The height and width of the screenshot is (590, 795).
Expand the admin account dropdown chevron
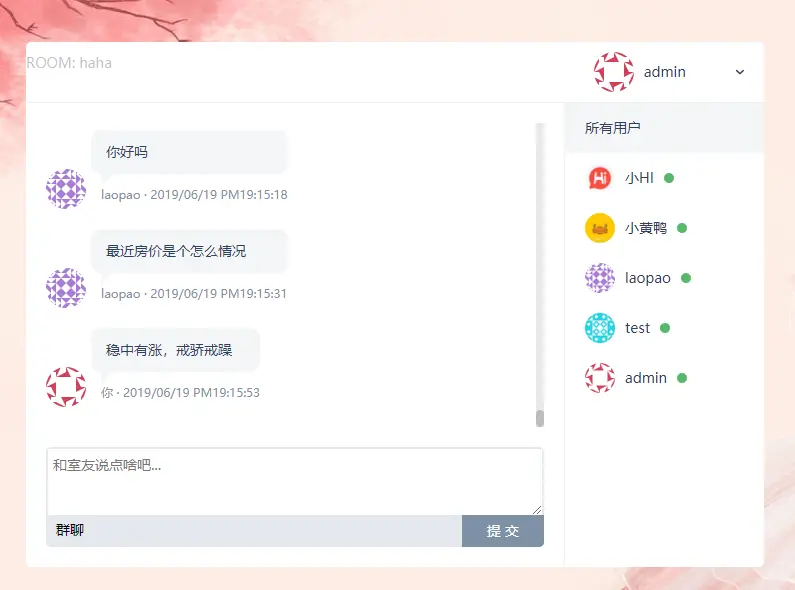(x=740, y=72)
